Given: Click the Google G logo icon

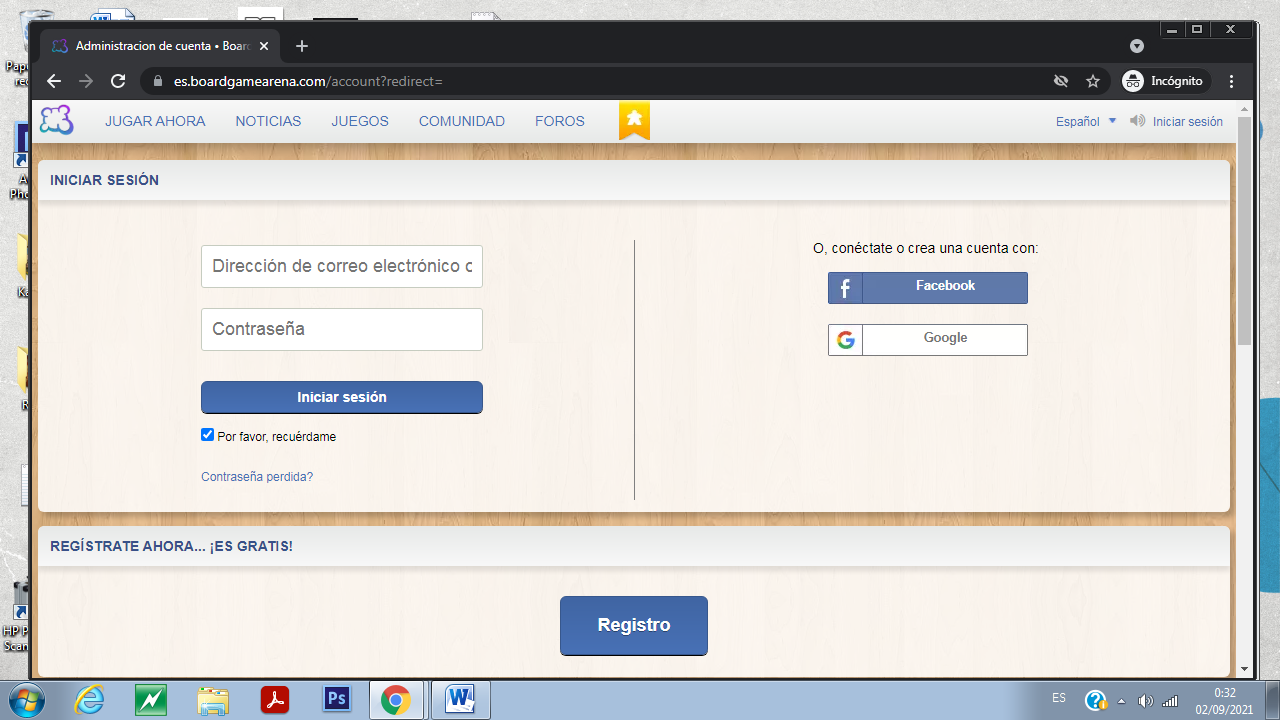Looking at the screenshot, I should click(x=846, y=340).
